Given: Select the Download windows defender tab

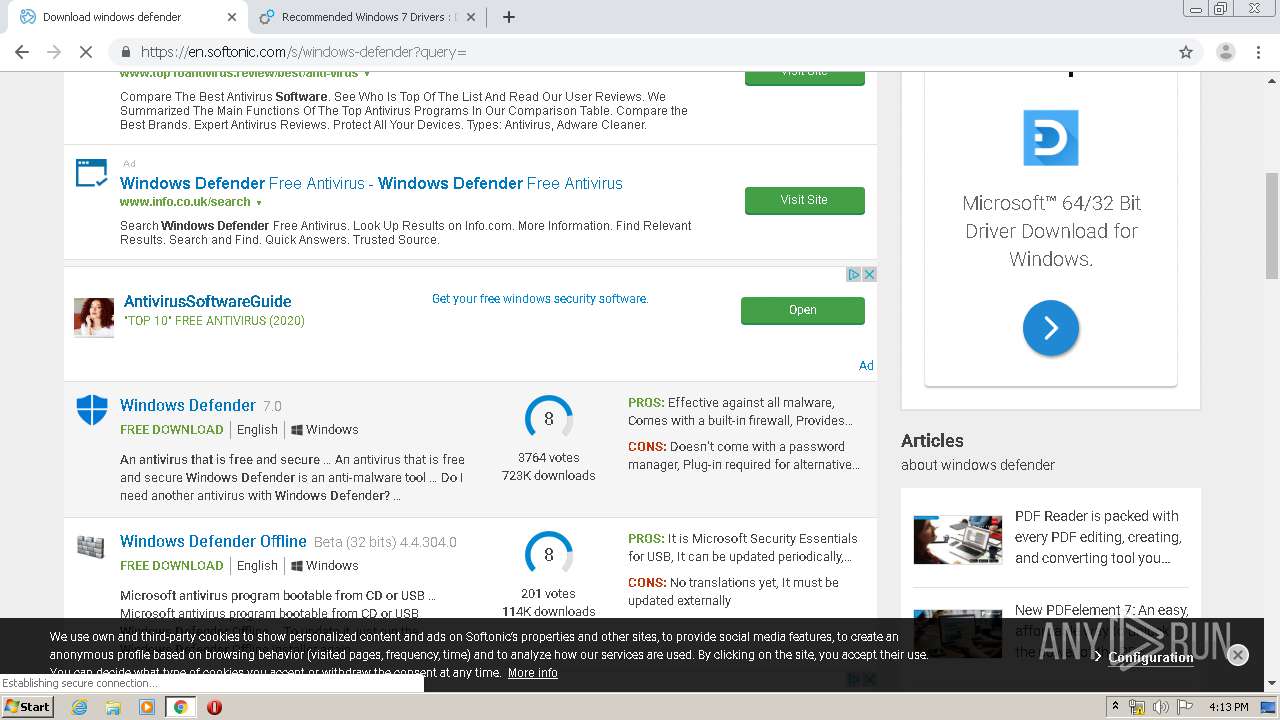Looking at the screenshot, I should [125, 17].
